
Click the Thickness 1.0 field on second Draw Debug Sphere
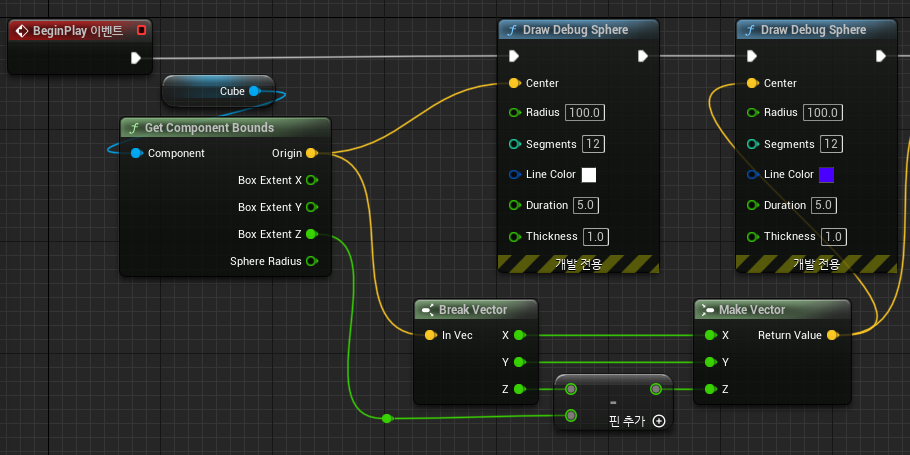point(834,236)
